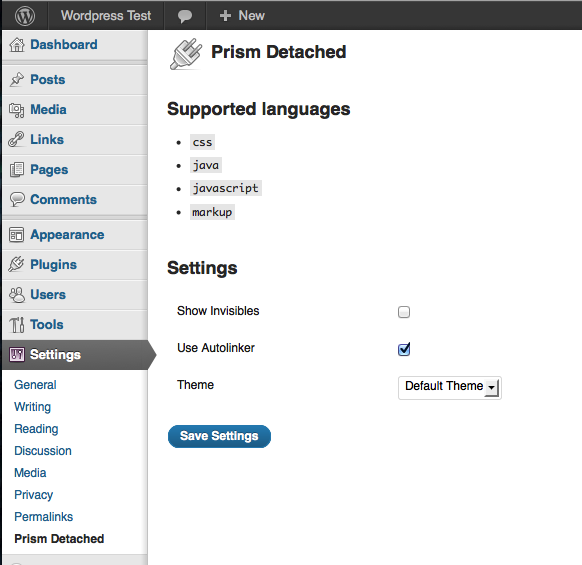This screenshot has width=582, height=565.
Task: Click the WordPress logo icon
Action: click(25, 16)
